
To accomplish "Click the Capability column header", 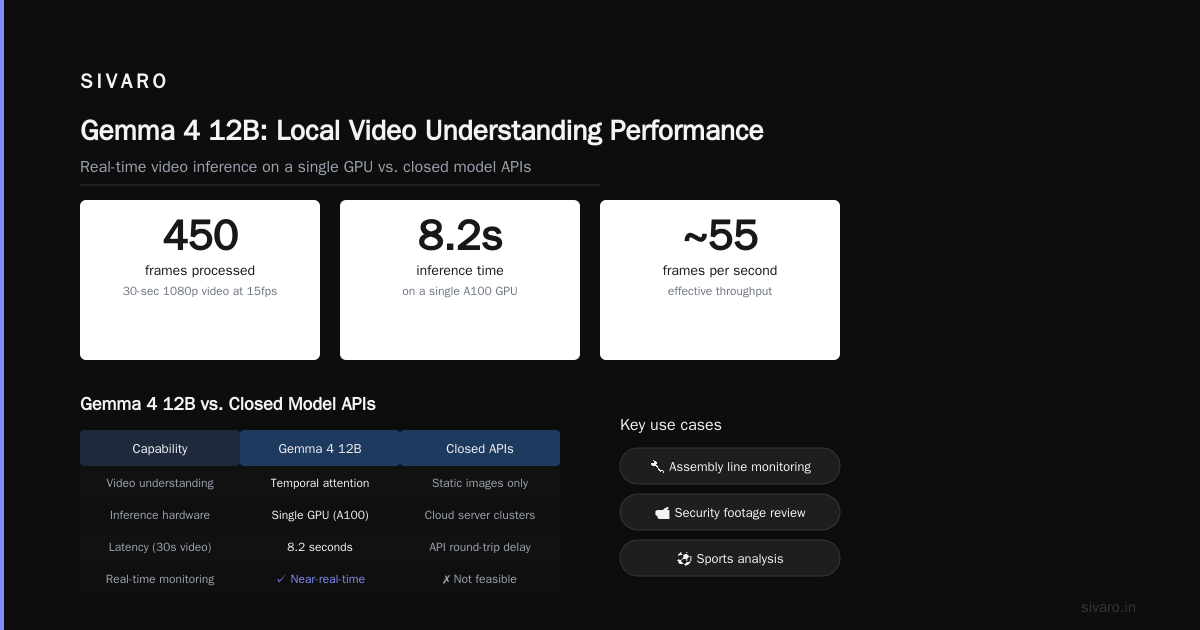I will tap(160, 448).
